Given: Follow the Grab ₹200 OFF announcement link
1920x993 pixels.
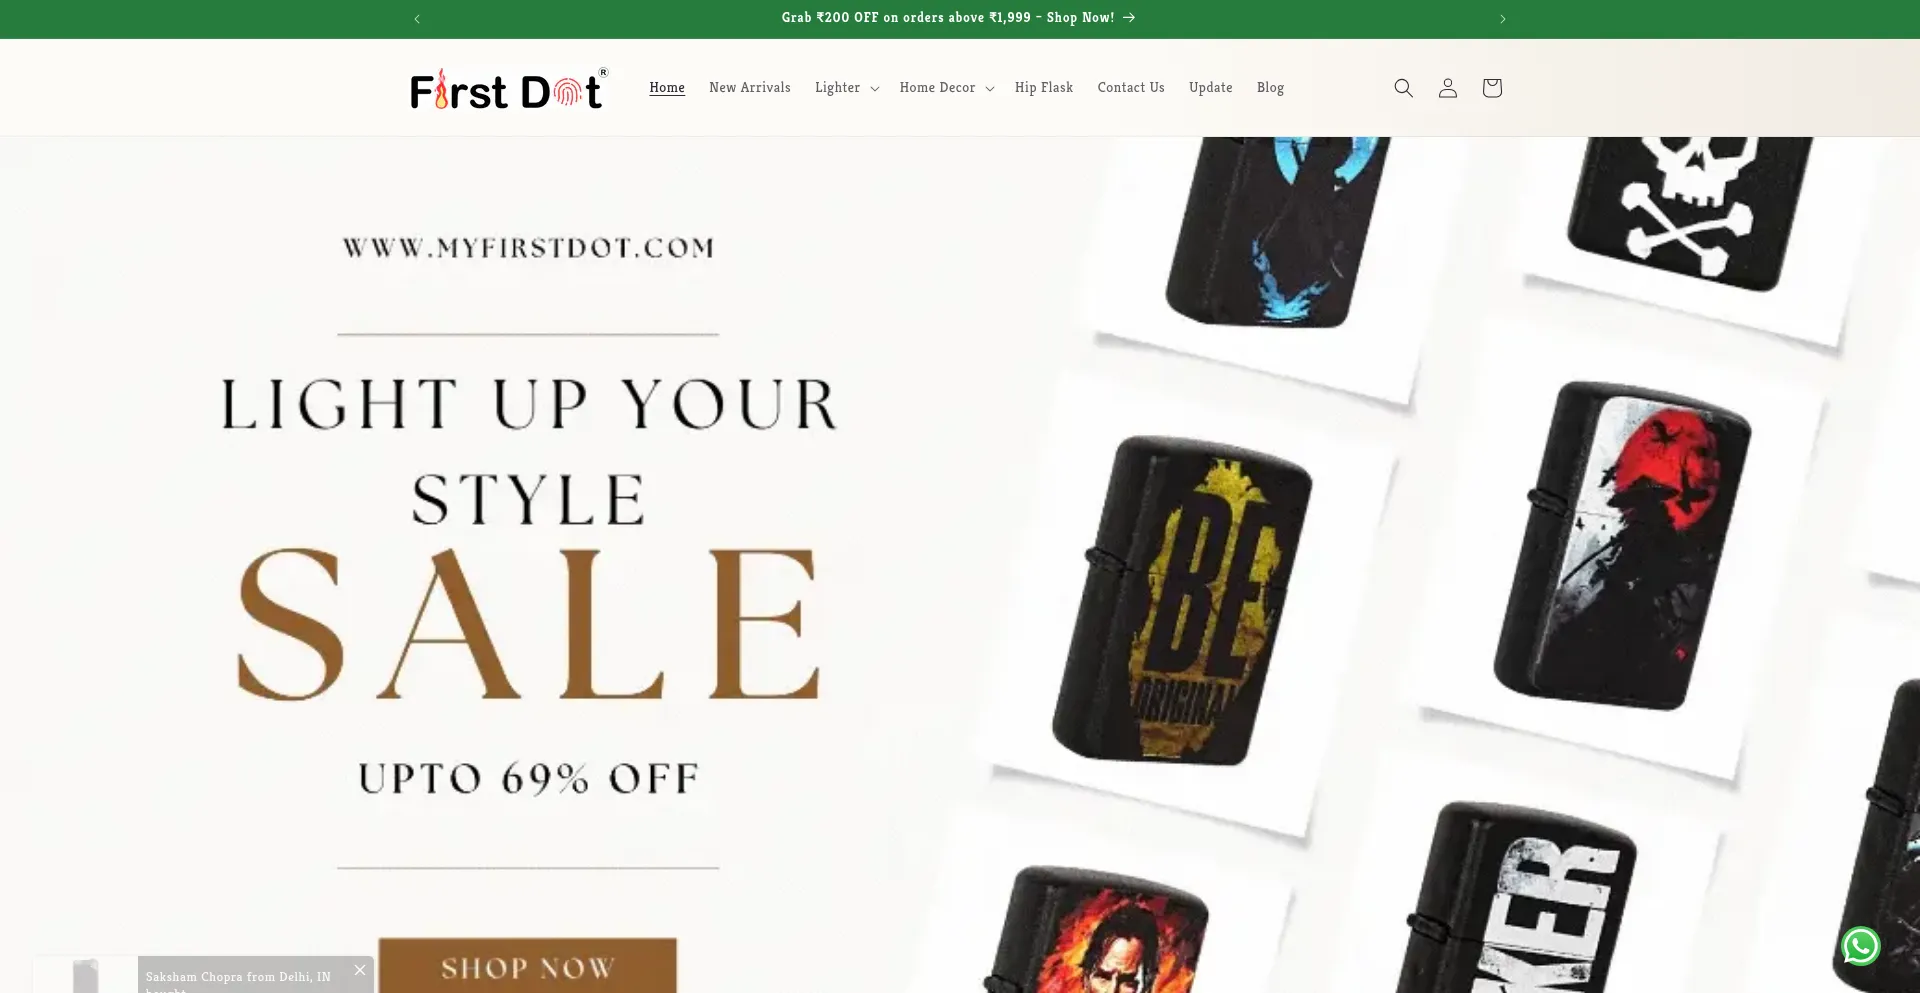Looking at the screenshot, I should pyautogui.click(x=958, y=18).
